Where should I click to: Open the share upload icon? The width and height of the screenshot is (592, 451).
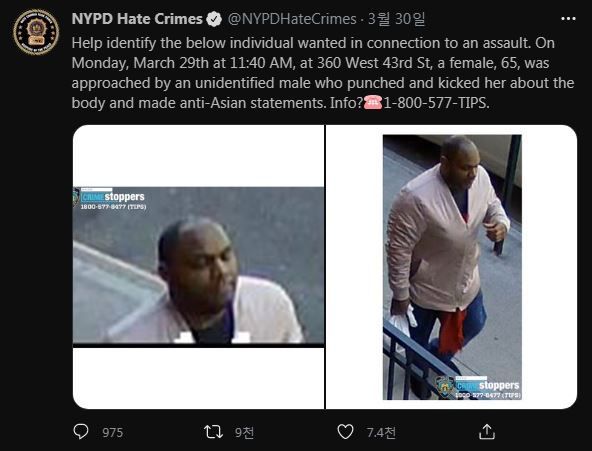click(487, 432)
